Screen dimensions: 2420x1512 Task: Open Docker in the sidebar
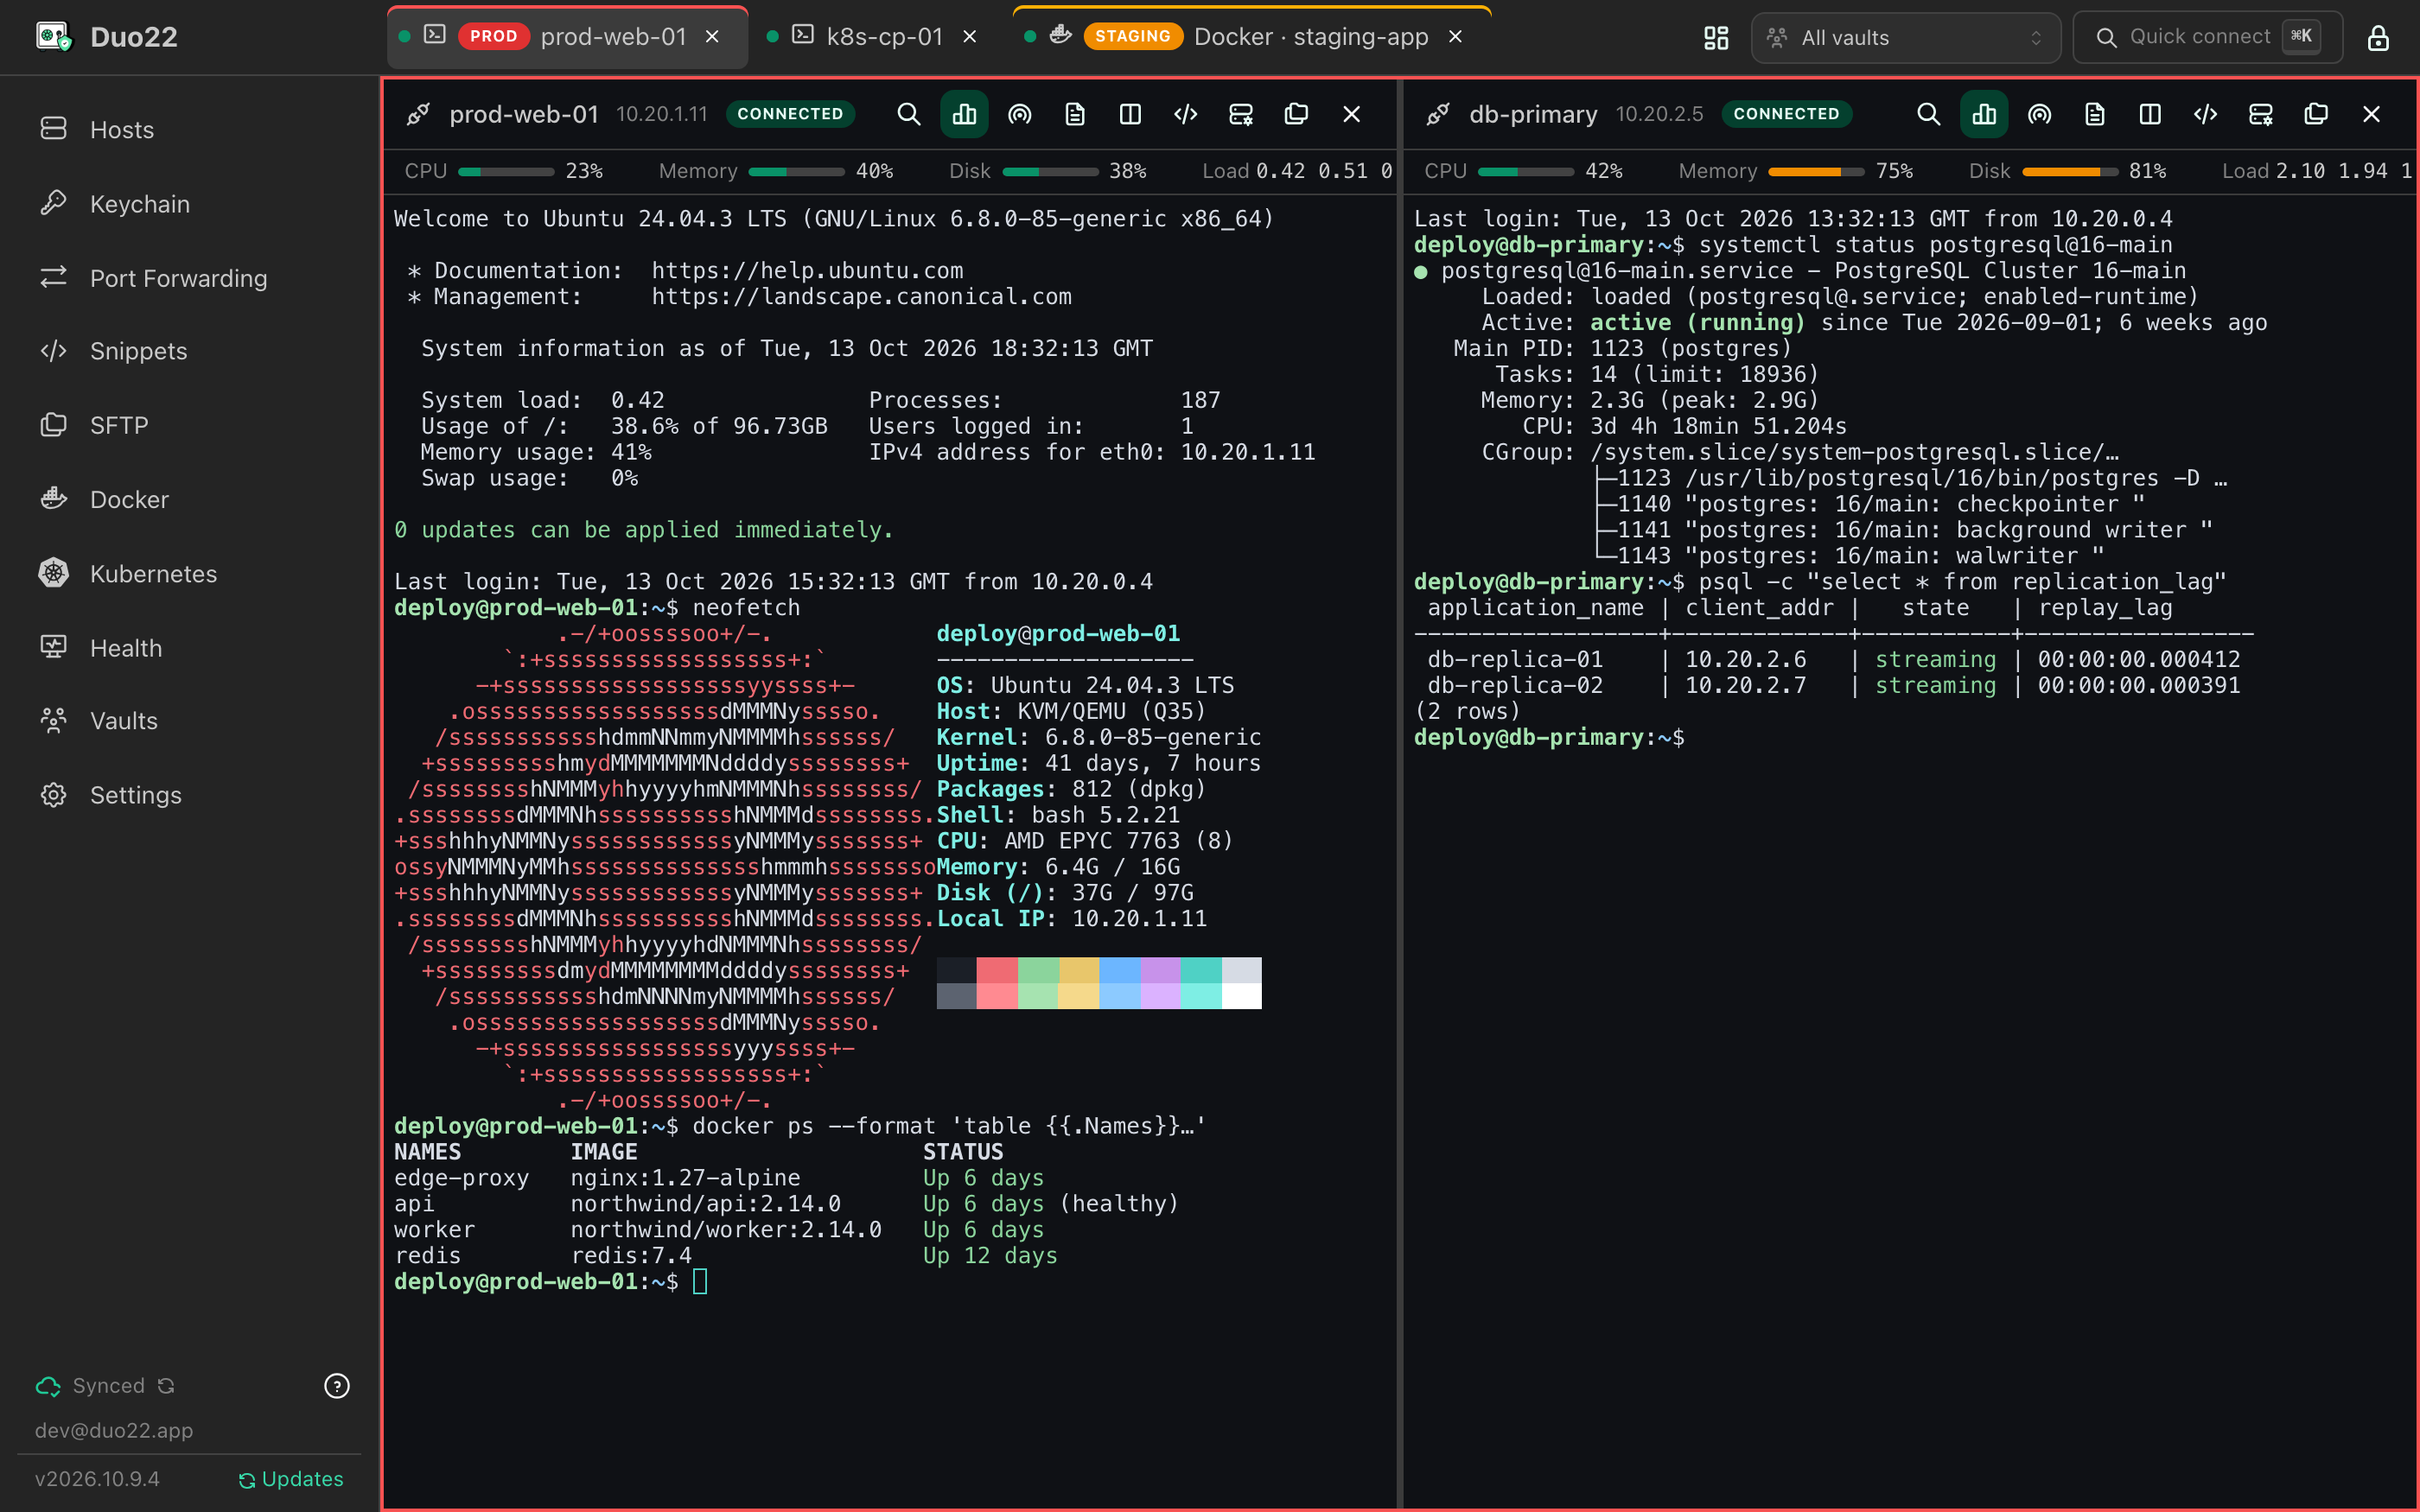point(190,499)
